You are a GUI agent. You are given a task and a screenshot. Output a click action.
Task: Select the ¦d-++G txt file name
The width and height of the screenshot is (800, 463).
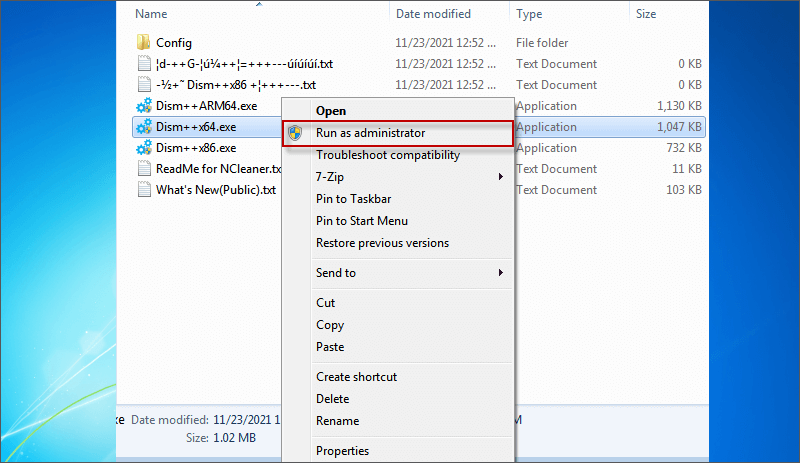tap(244, 64)
